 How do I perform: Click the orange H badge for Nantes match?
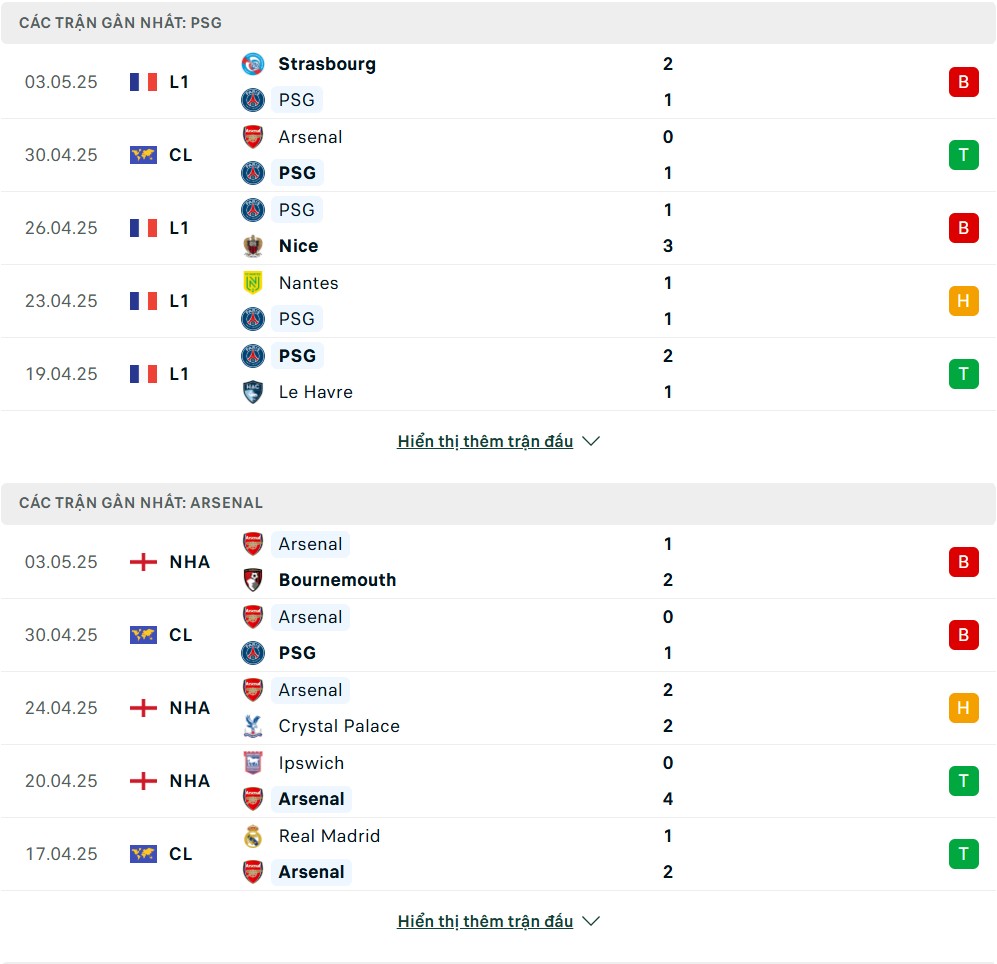tap(963, 301)
